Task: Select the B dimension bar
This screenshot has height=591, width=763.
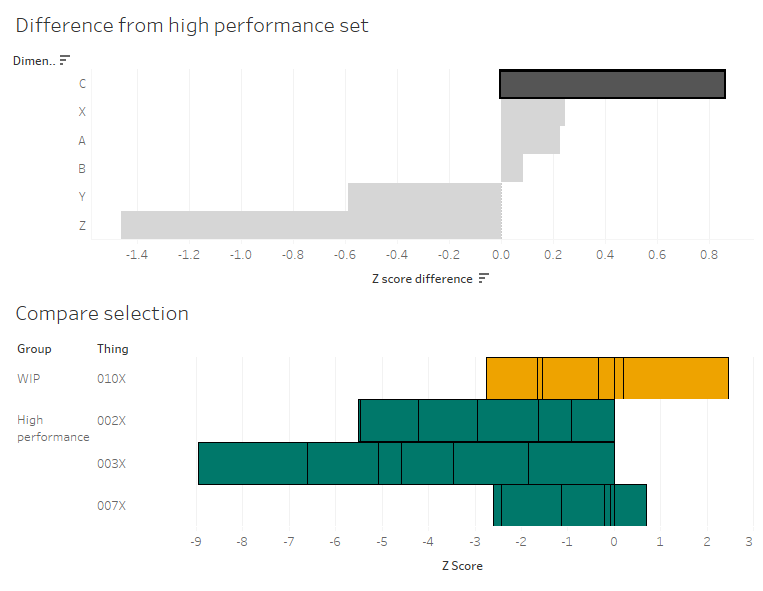Action: click(x=512, y=168)
